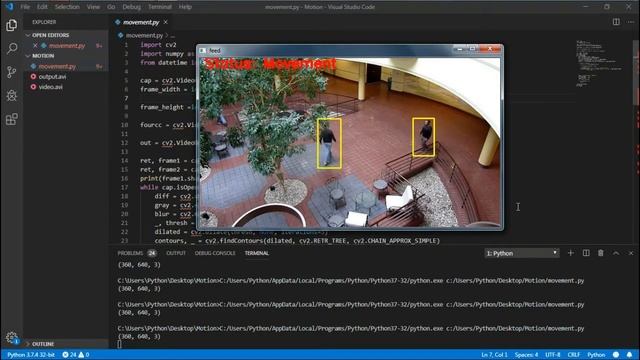This screenshot has height=360, width=640.
Task: Open the Edit menu
Action: tap(42, 7)
